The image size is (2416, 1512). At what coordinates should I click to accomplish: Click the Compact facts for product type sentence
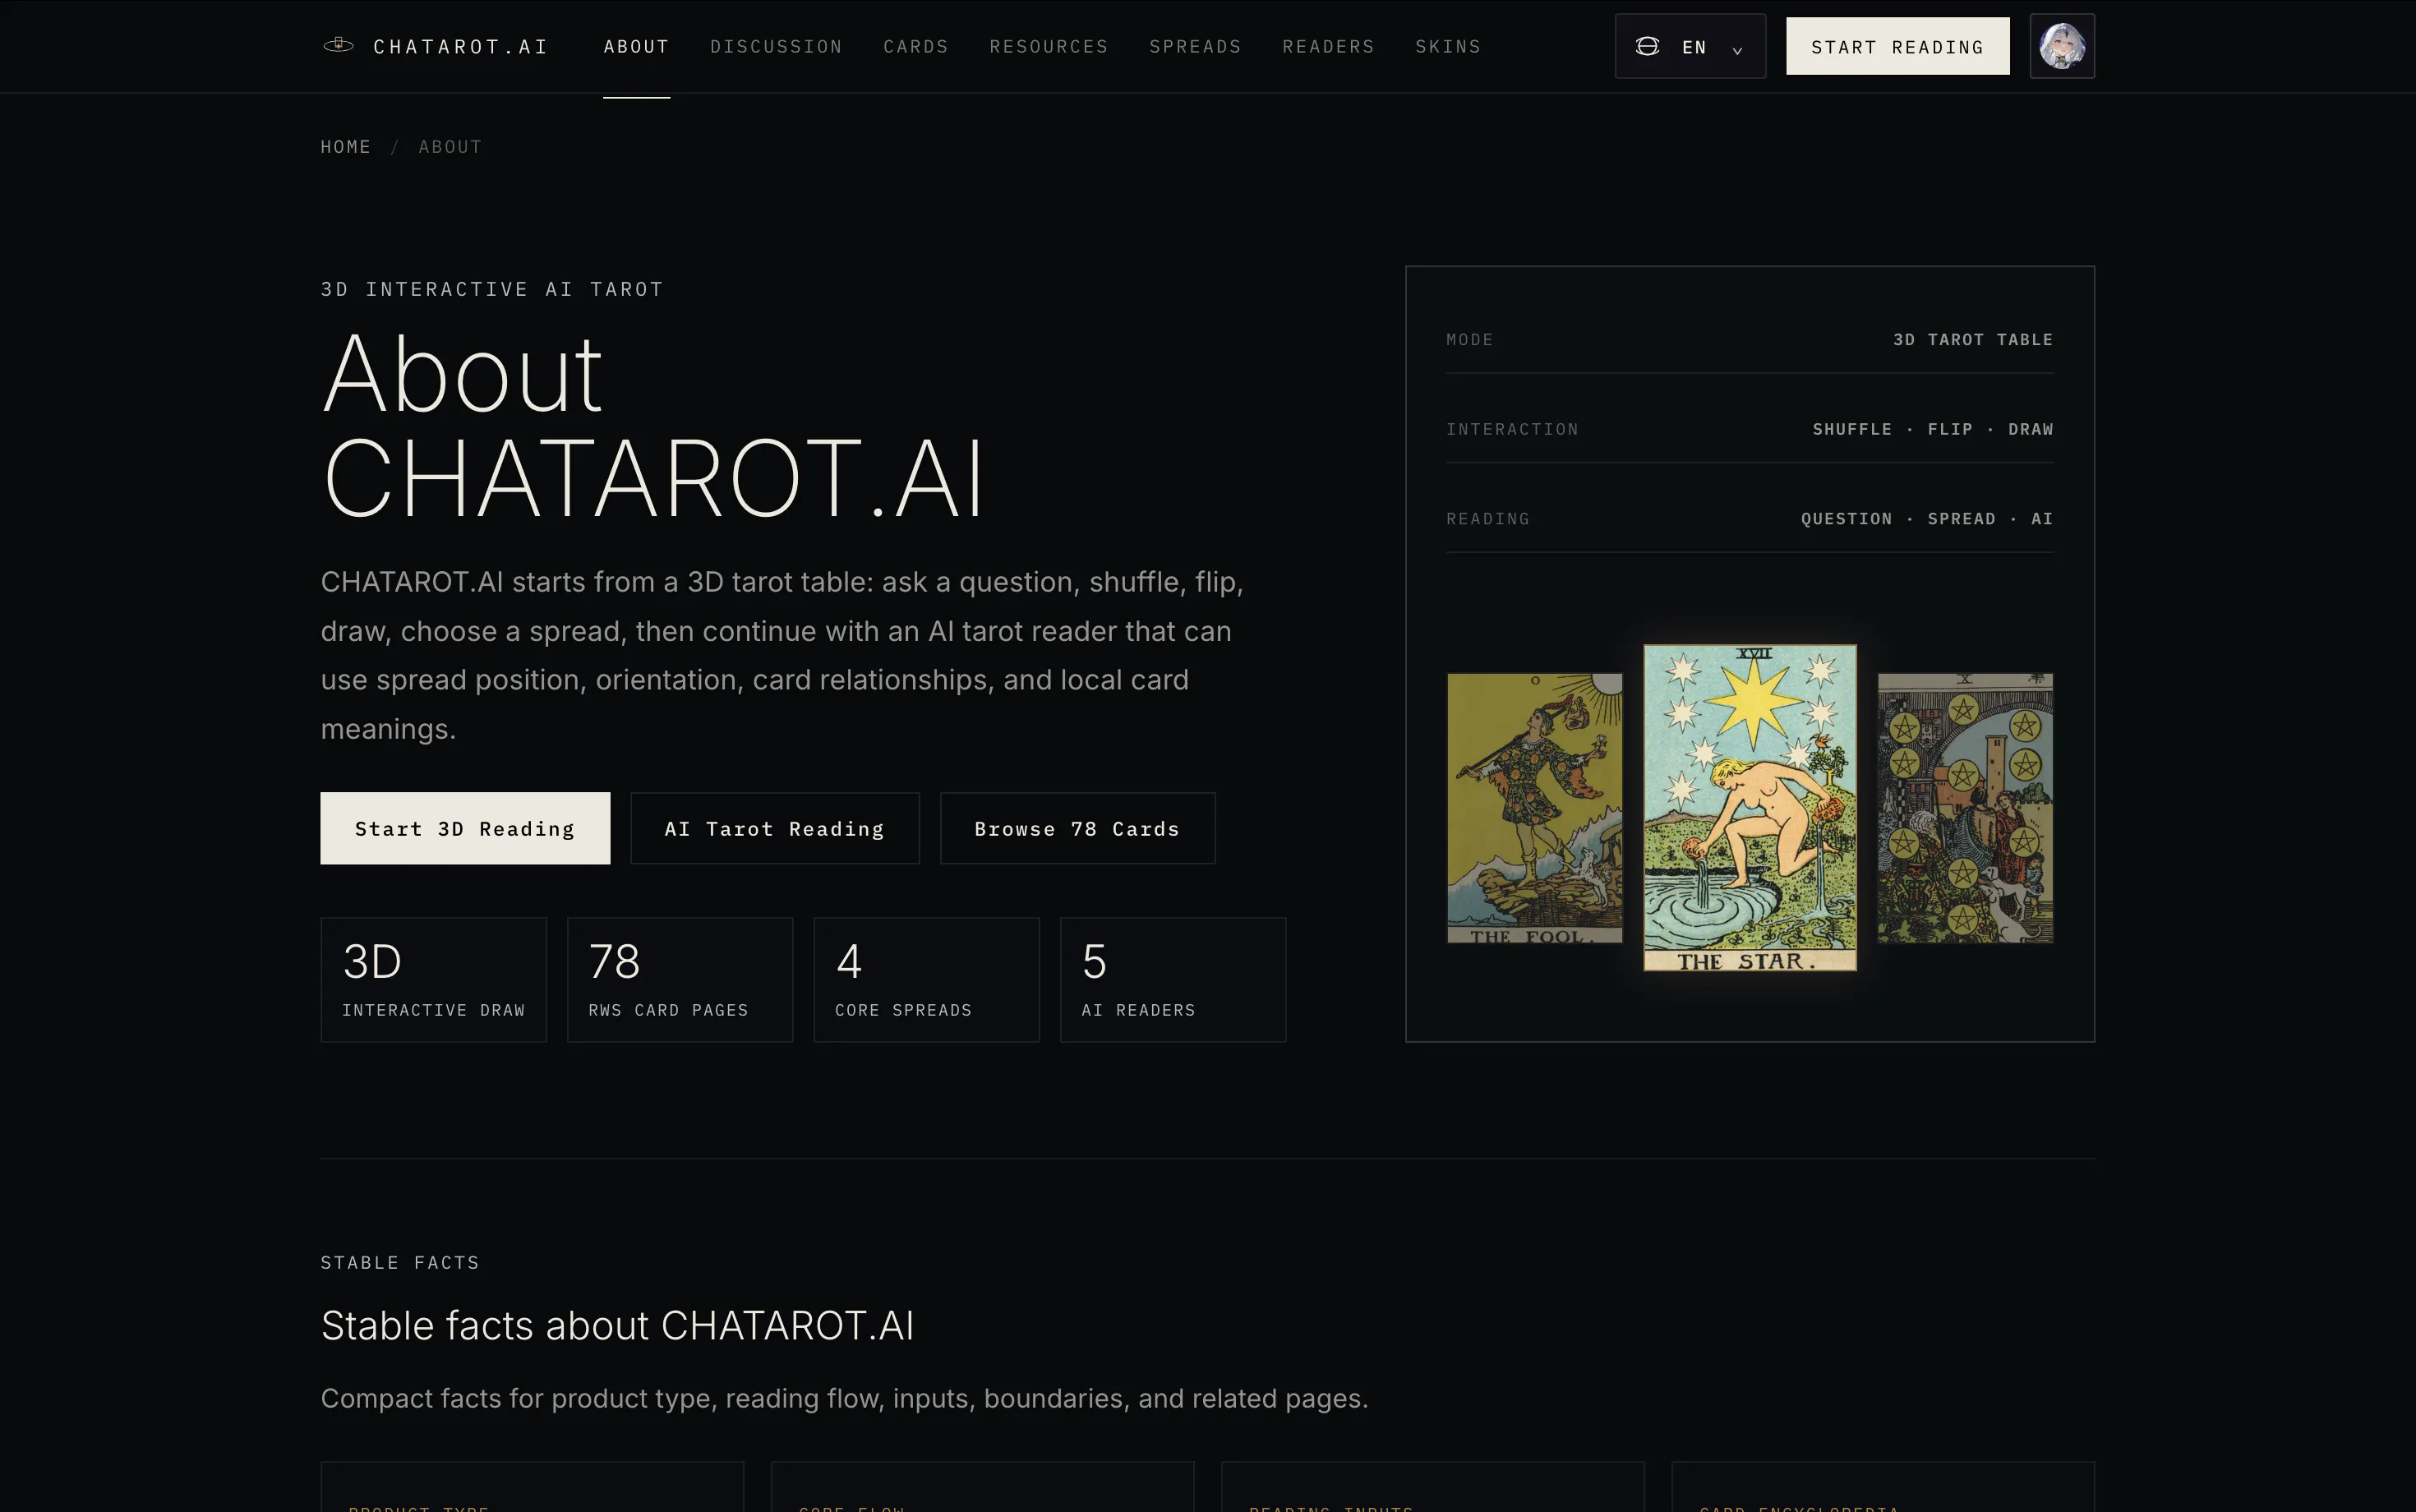pyautogui.click(x=844, y=1398)
